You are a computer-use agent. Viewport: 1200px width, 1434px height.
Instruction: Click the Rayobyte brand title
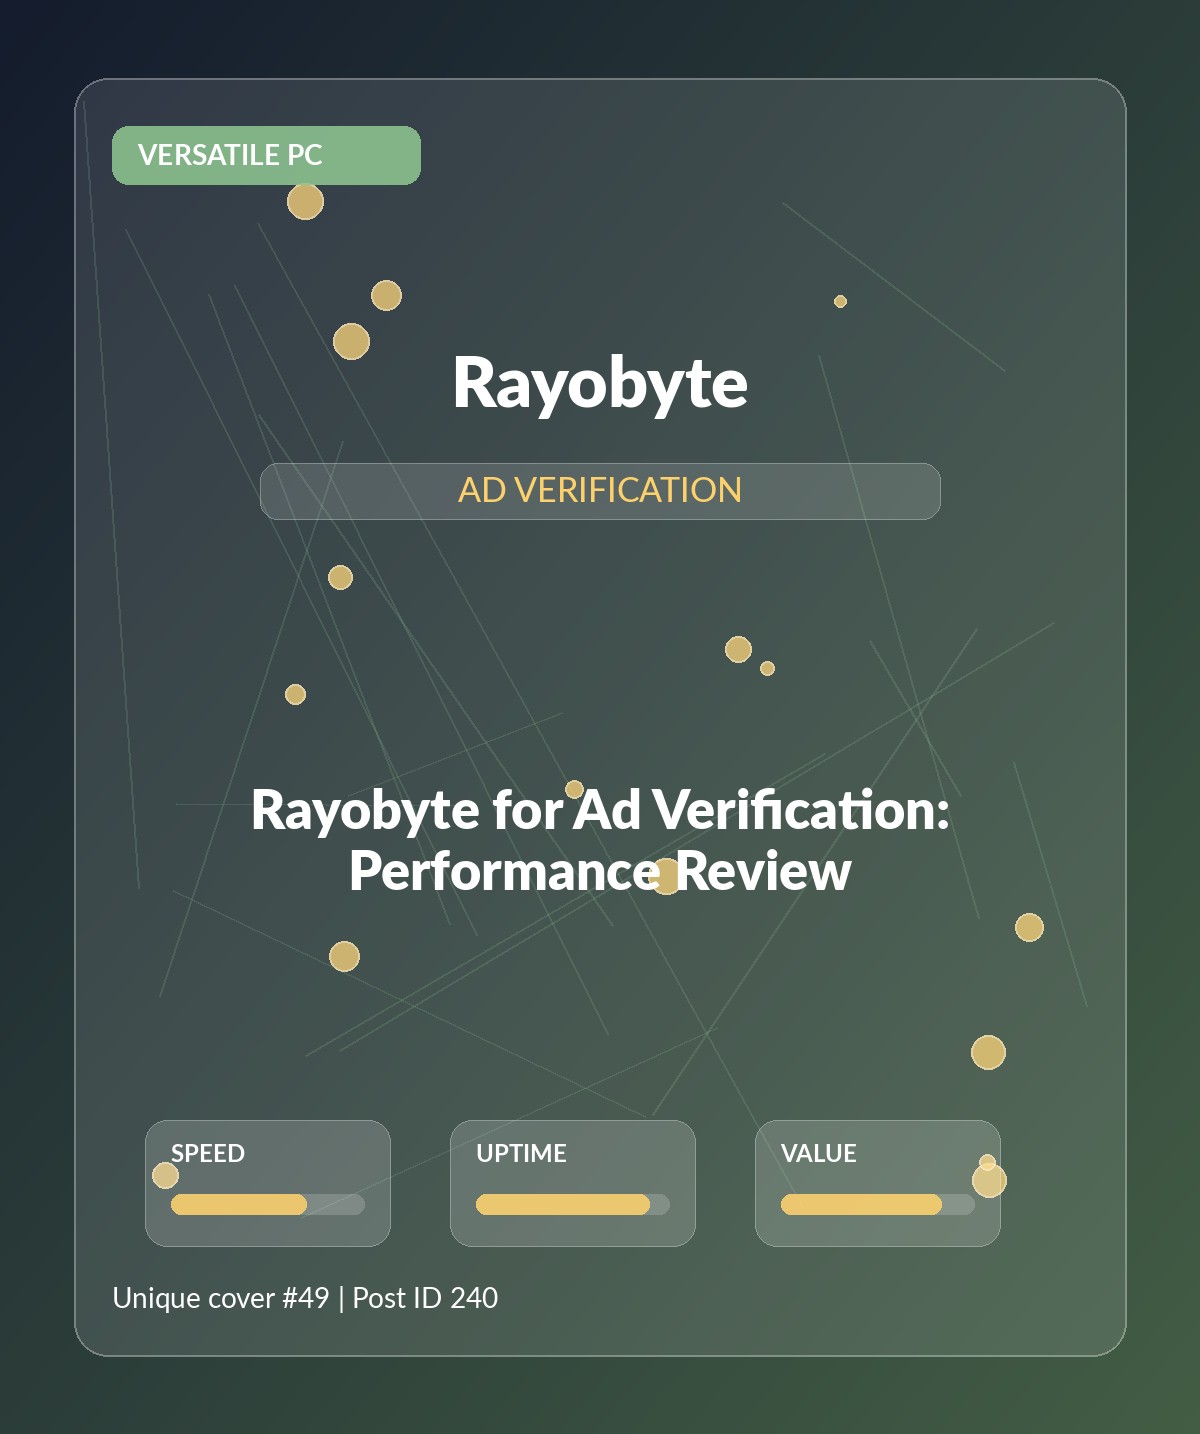(600, 383)
